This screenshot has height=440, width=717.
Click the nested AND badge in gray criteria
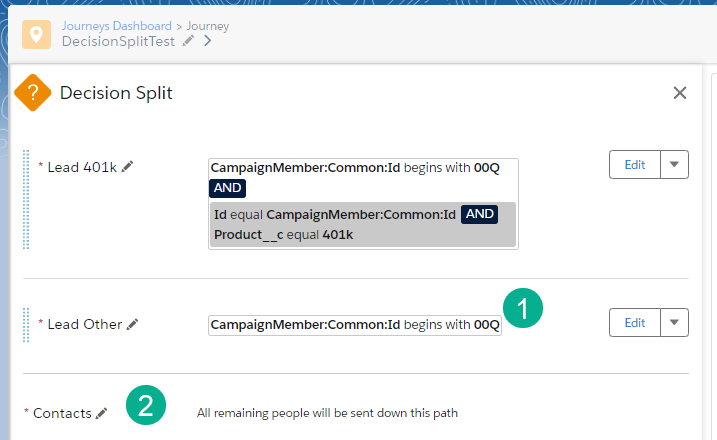480,215
